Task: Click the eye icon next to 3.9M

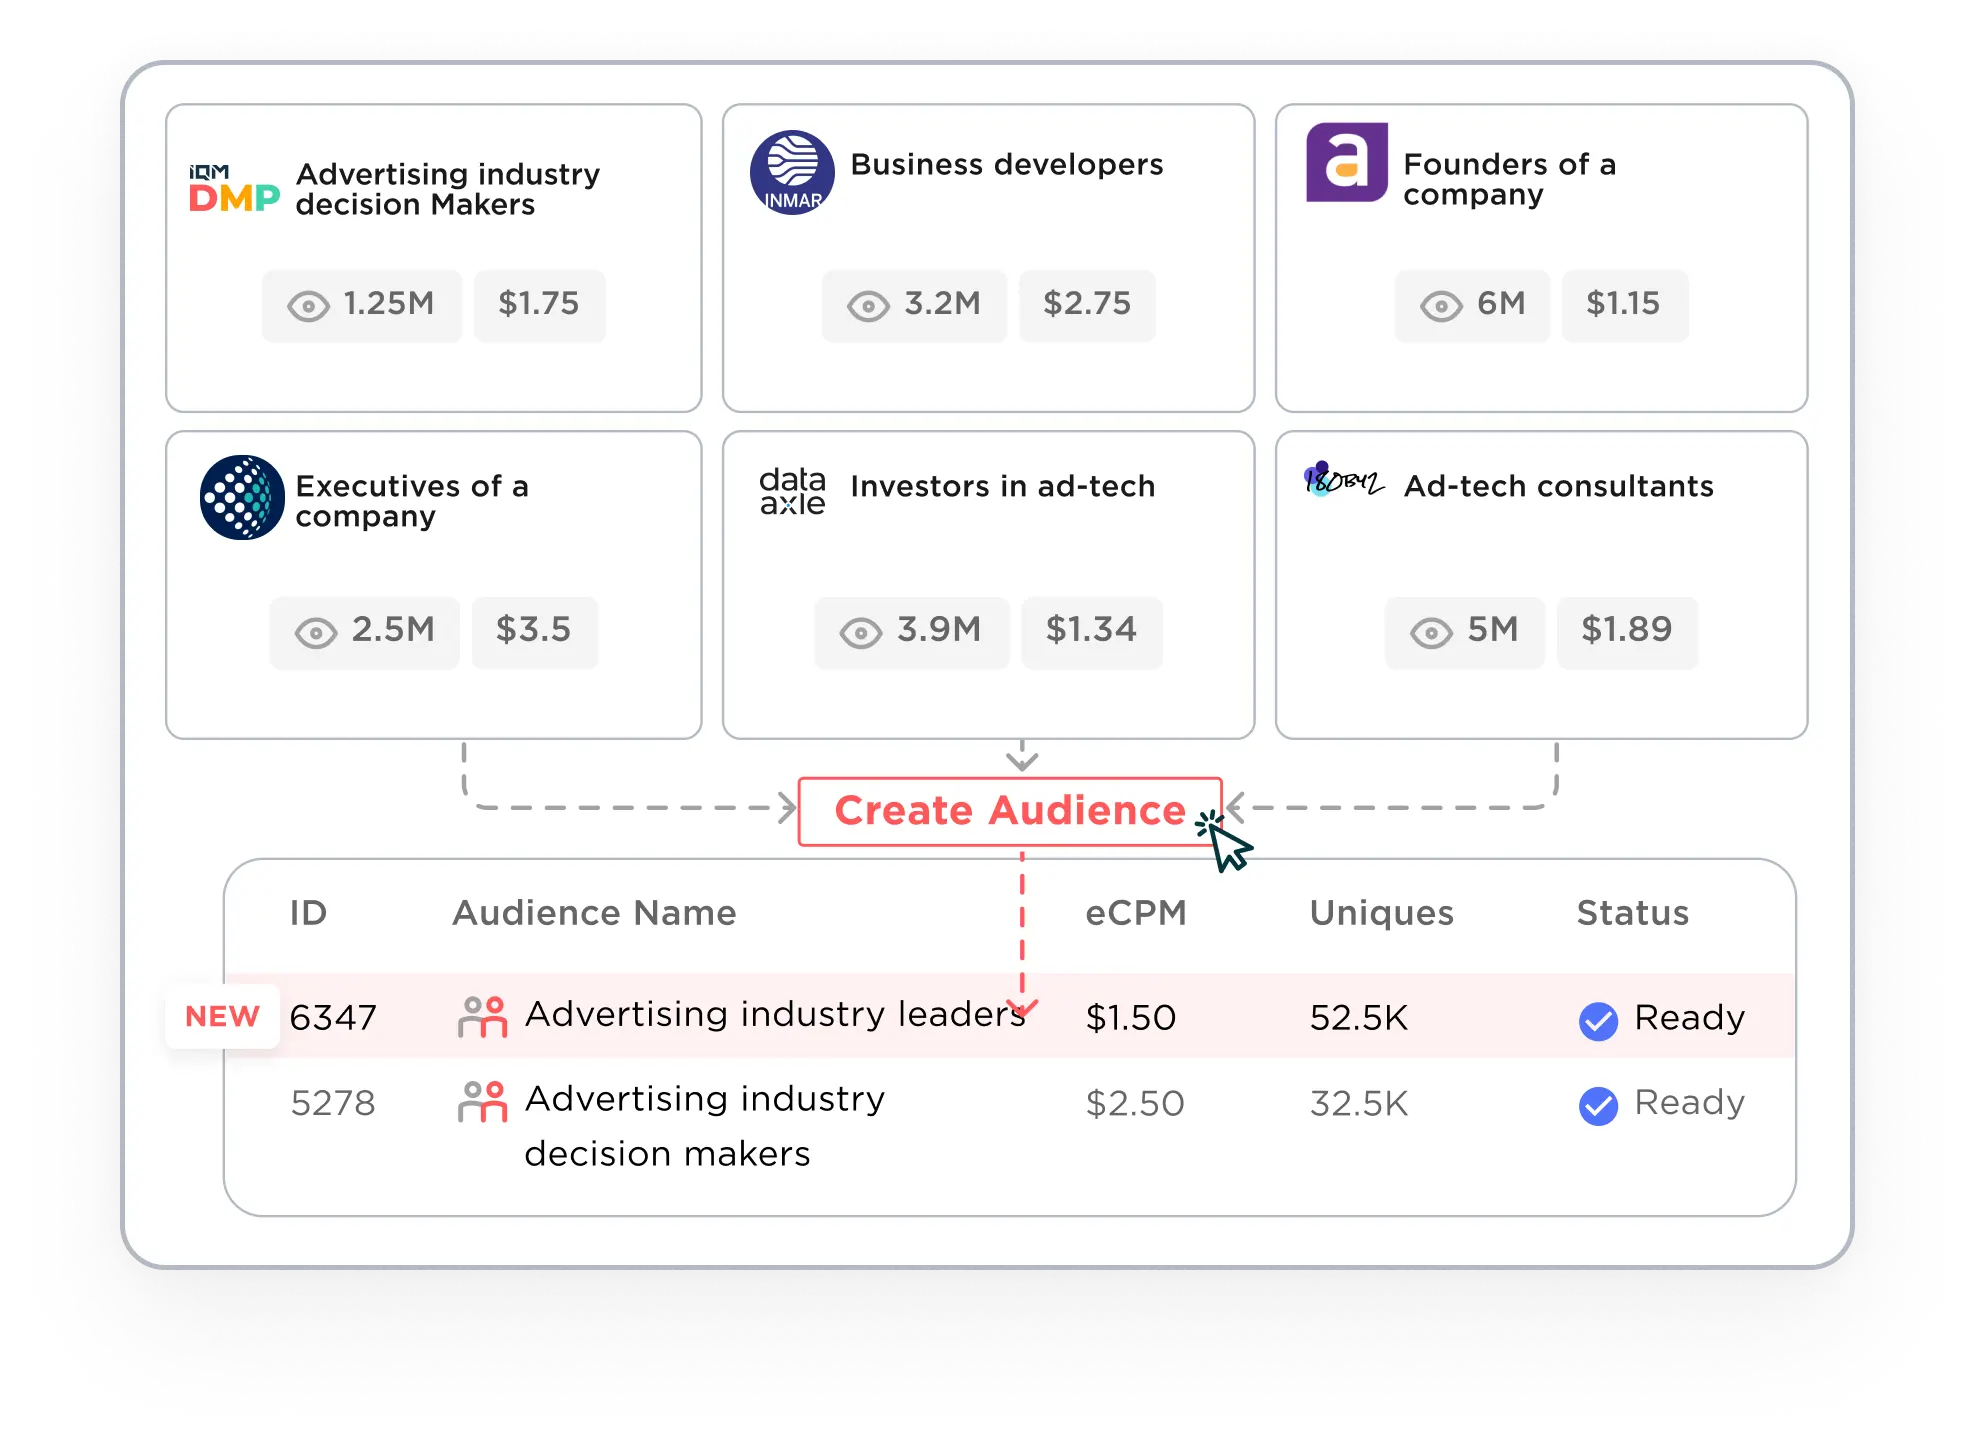Action: point(860,632)
